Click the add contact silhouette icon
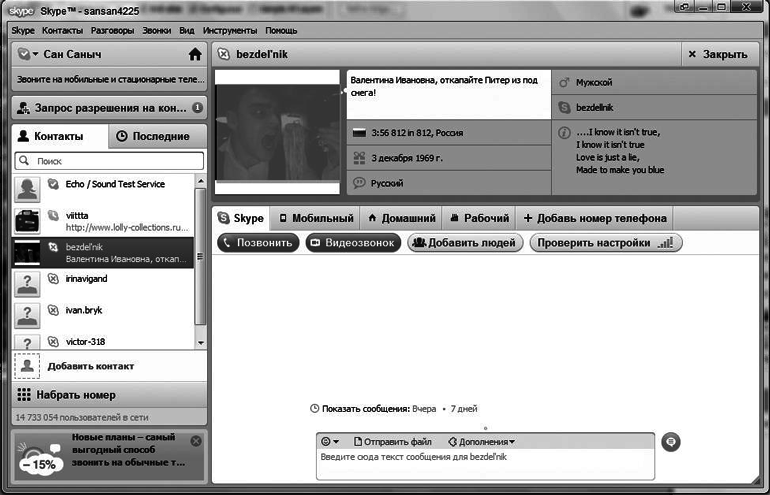Image resolution: width=770 pixels, height=495 pixels. point(27,366)
